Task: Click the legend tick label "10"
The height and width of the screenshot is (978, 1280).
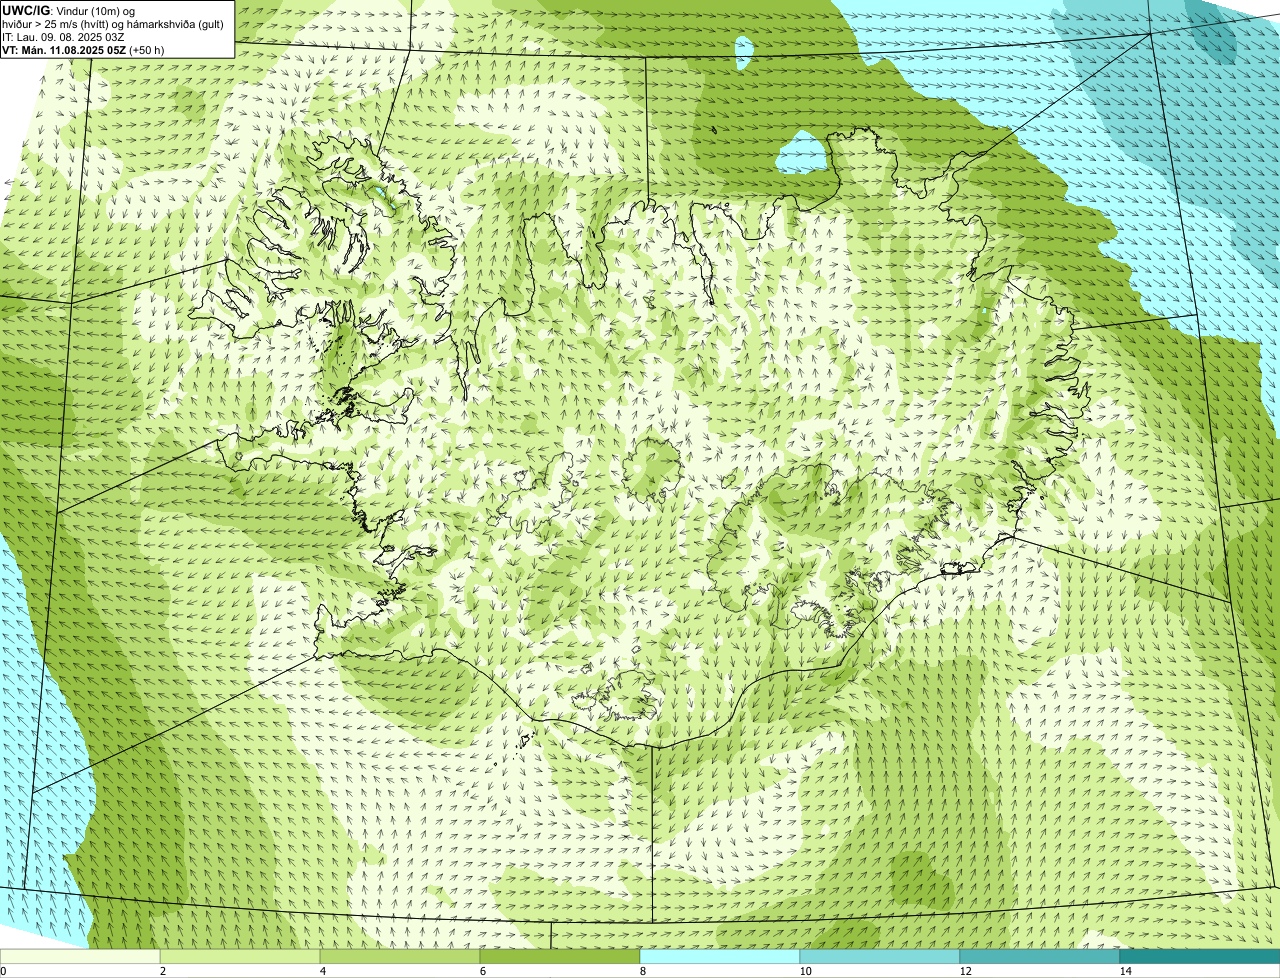Action: 805,971
